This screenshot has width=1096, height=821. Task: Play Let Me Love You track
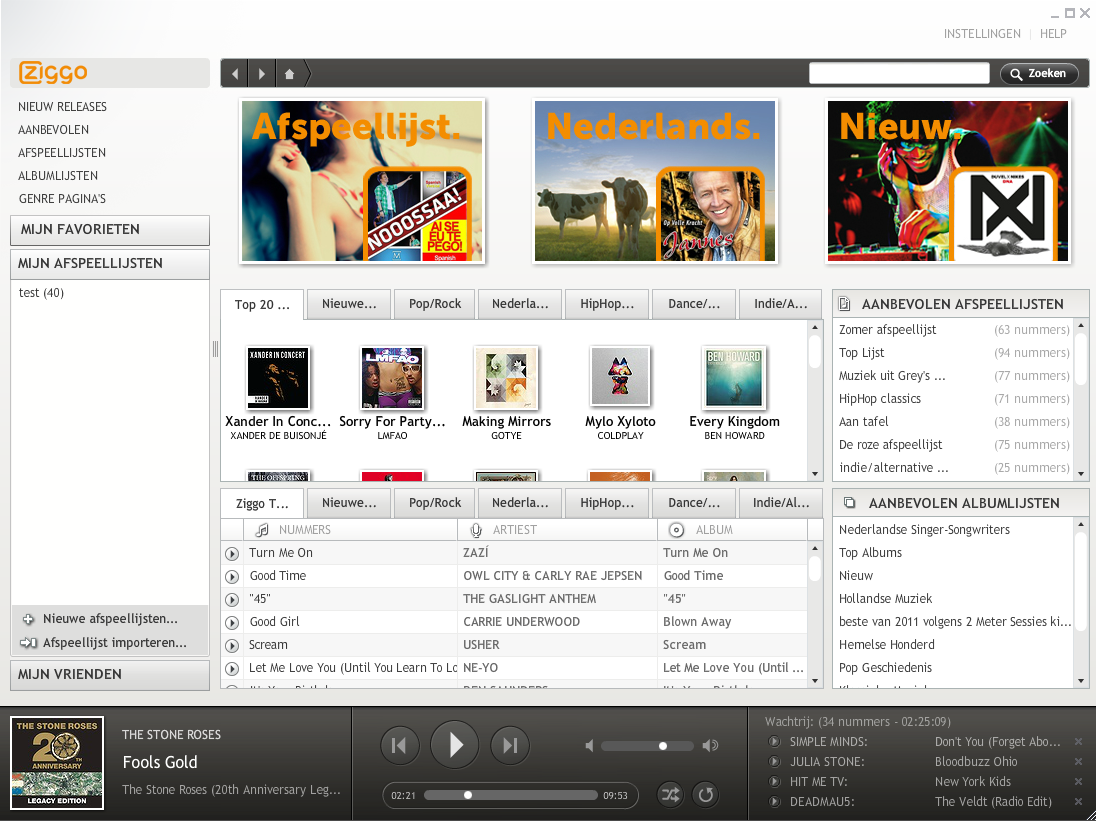[x=232, y=669]
